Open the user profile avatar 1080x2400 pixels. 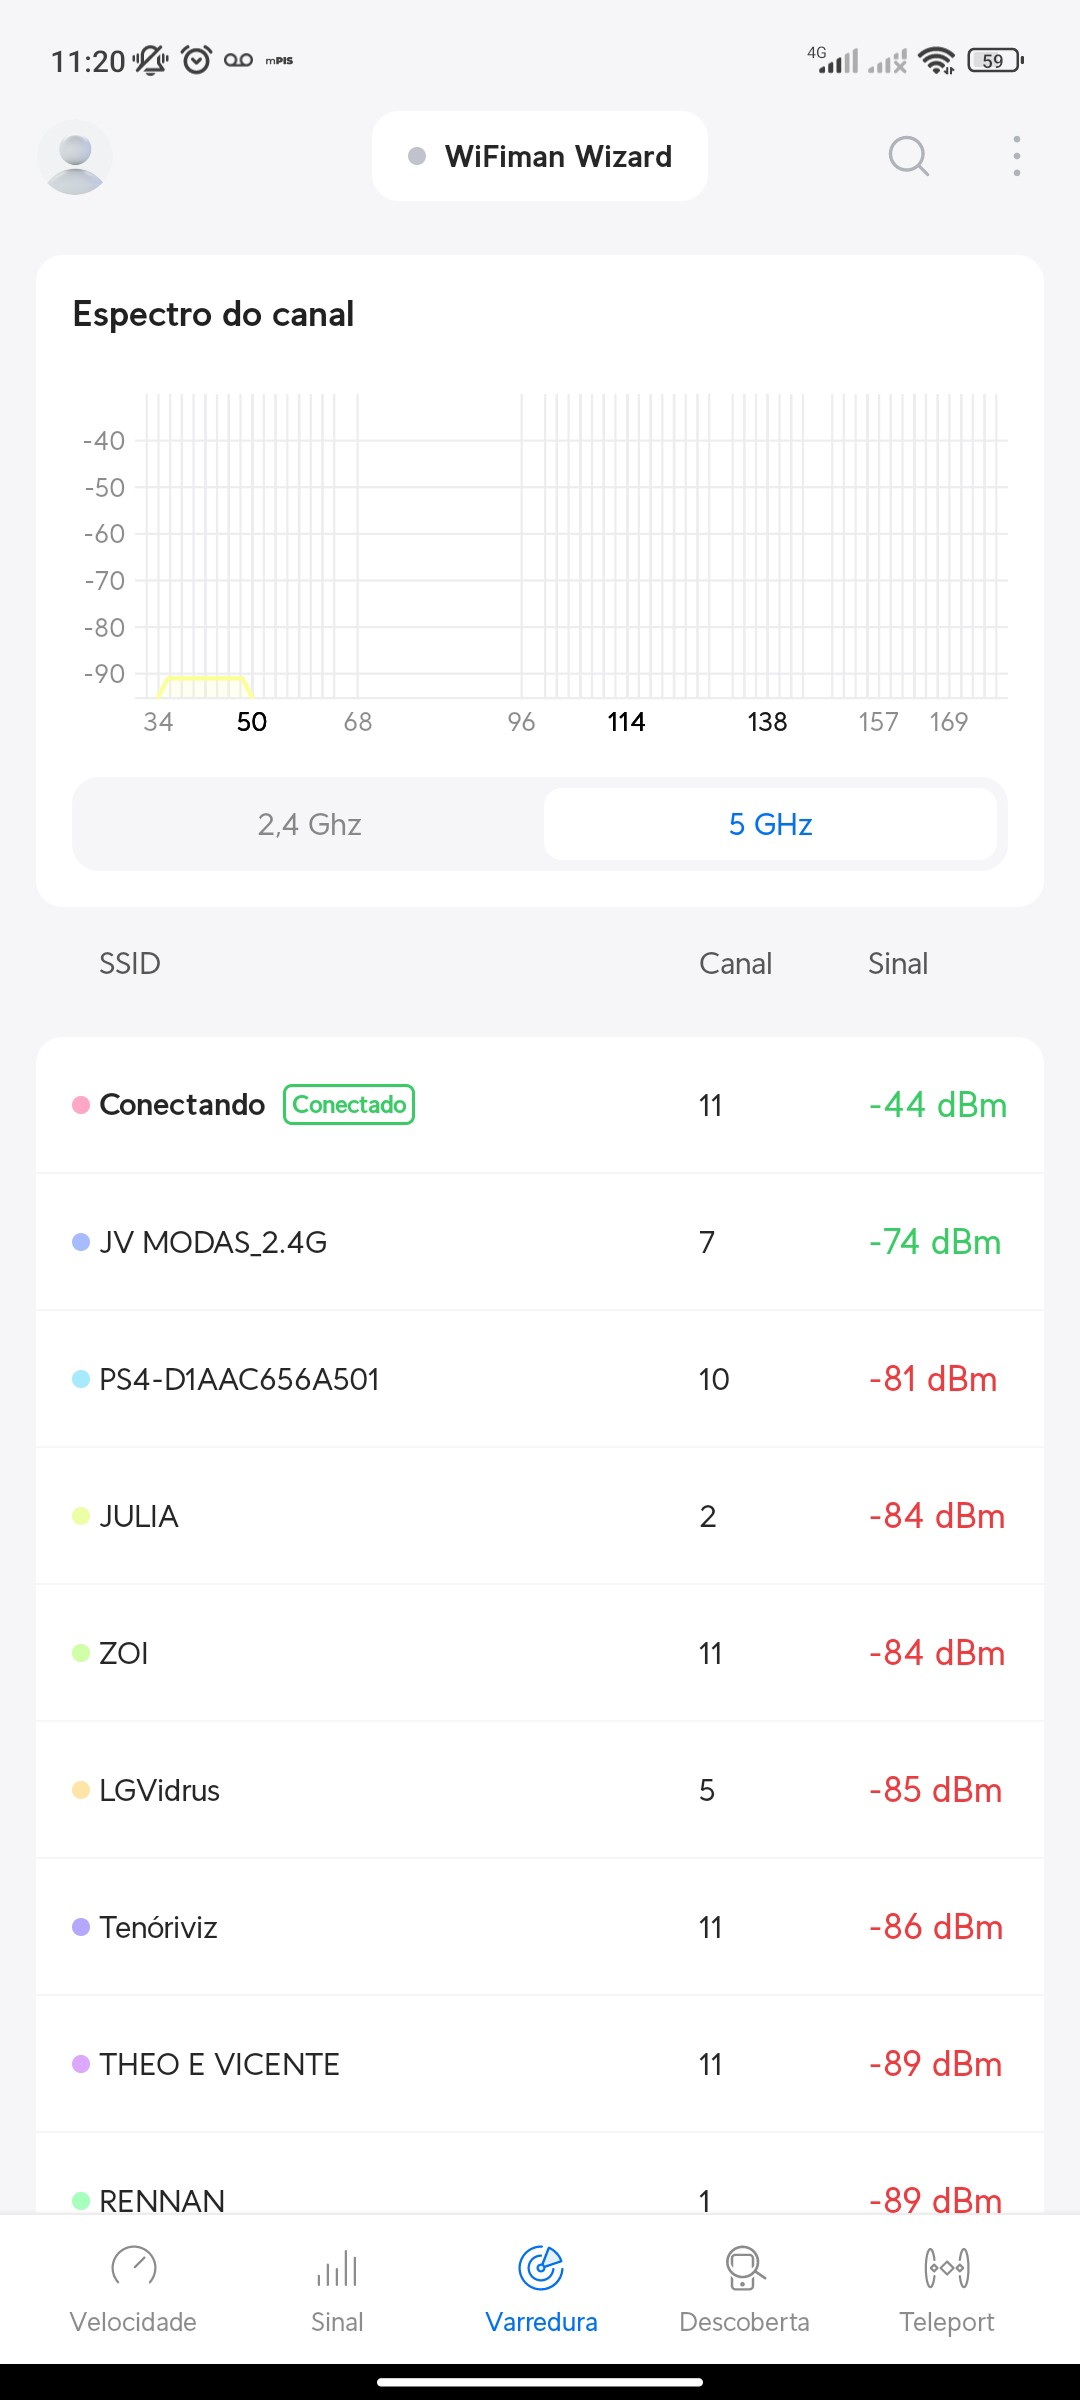pyautogui.click(x=75, y=157)
